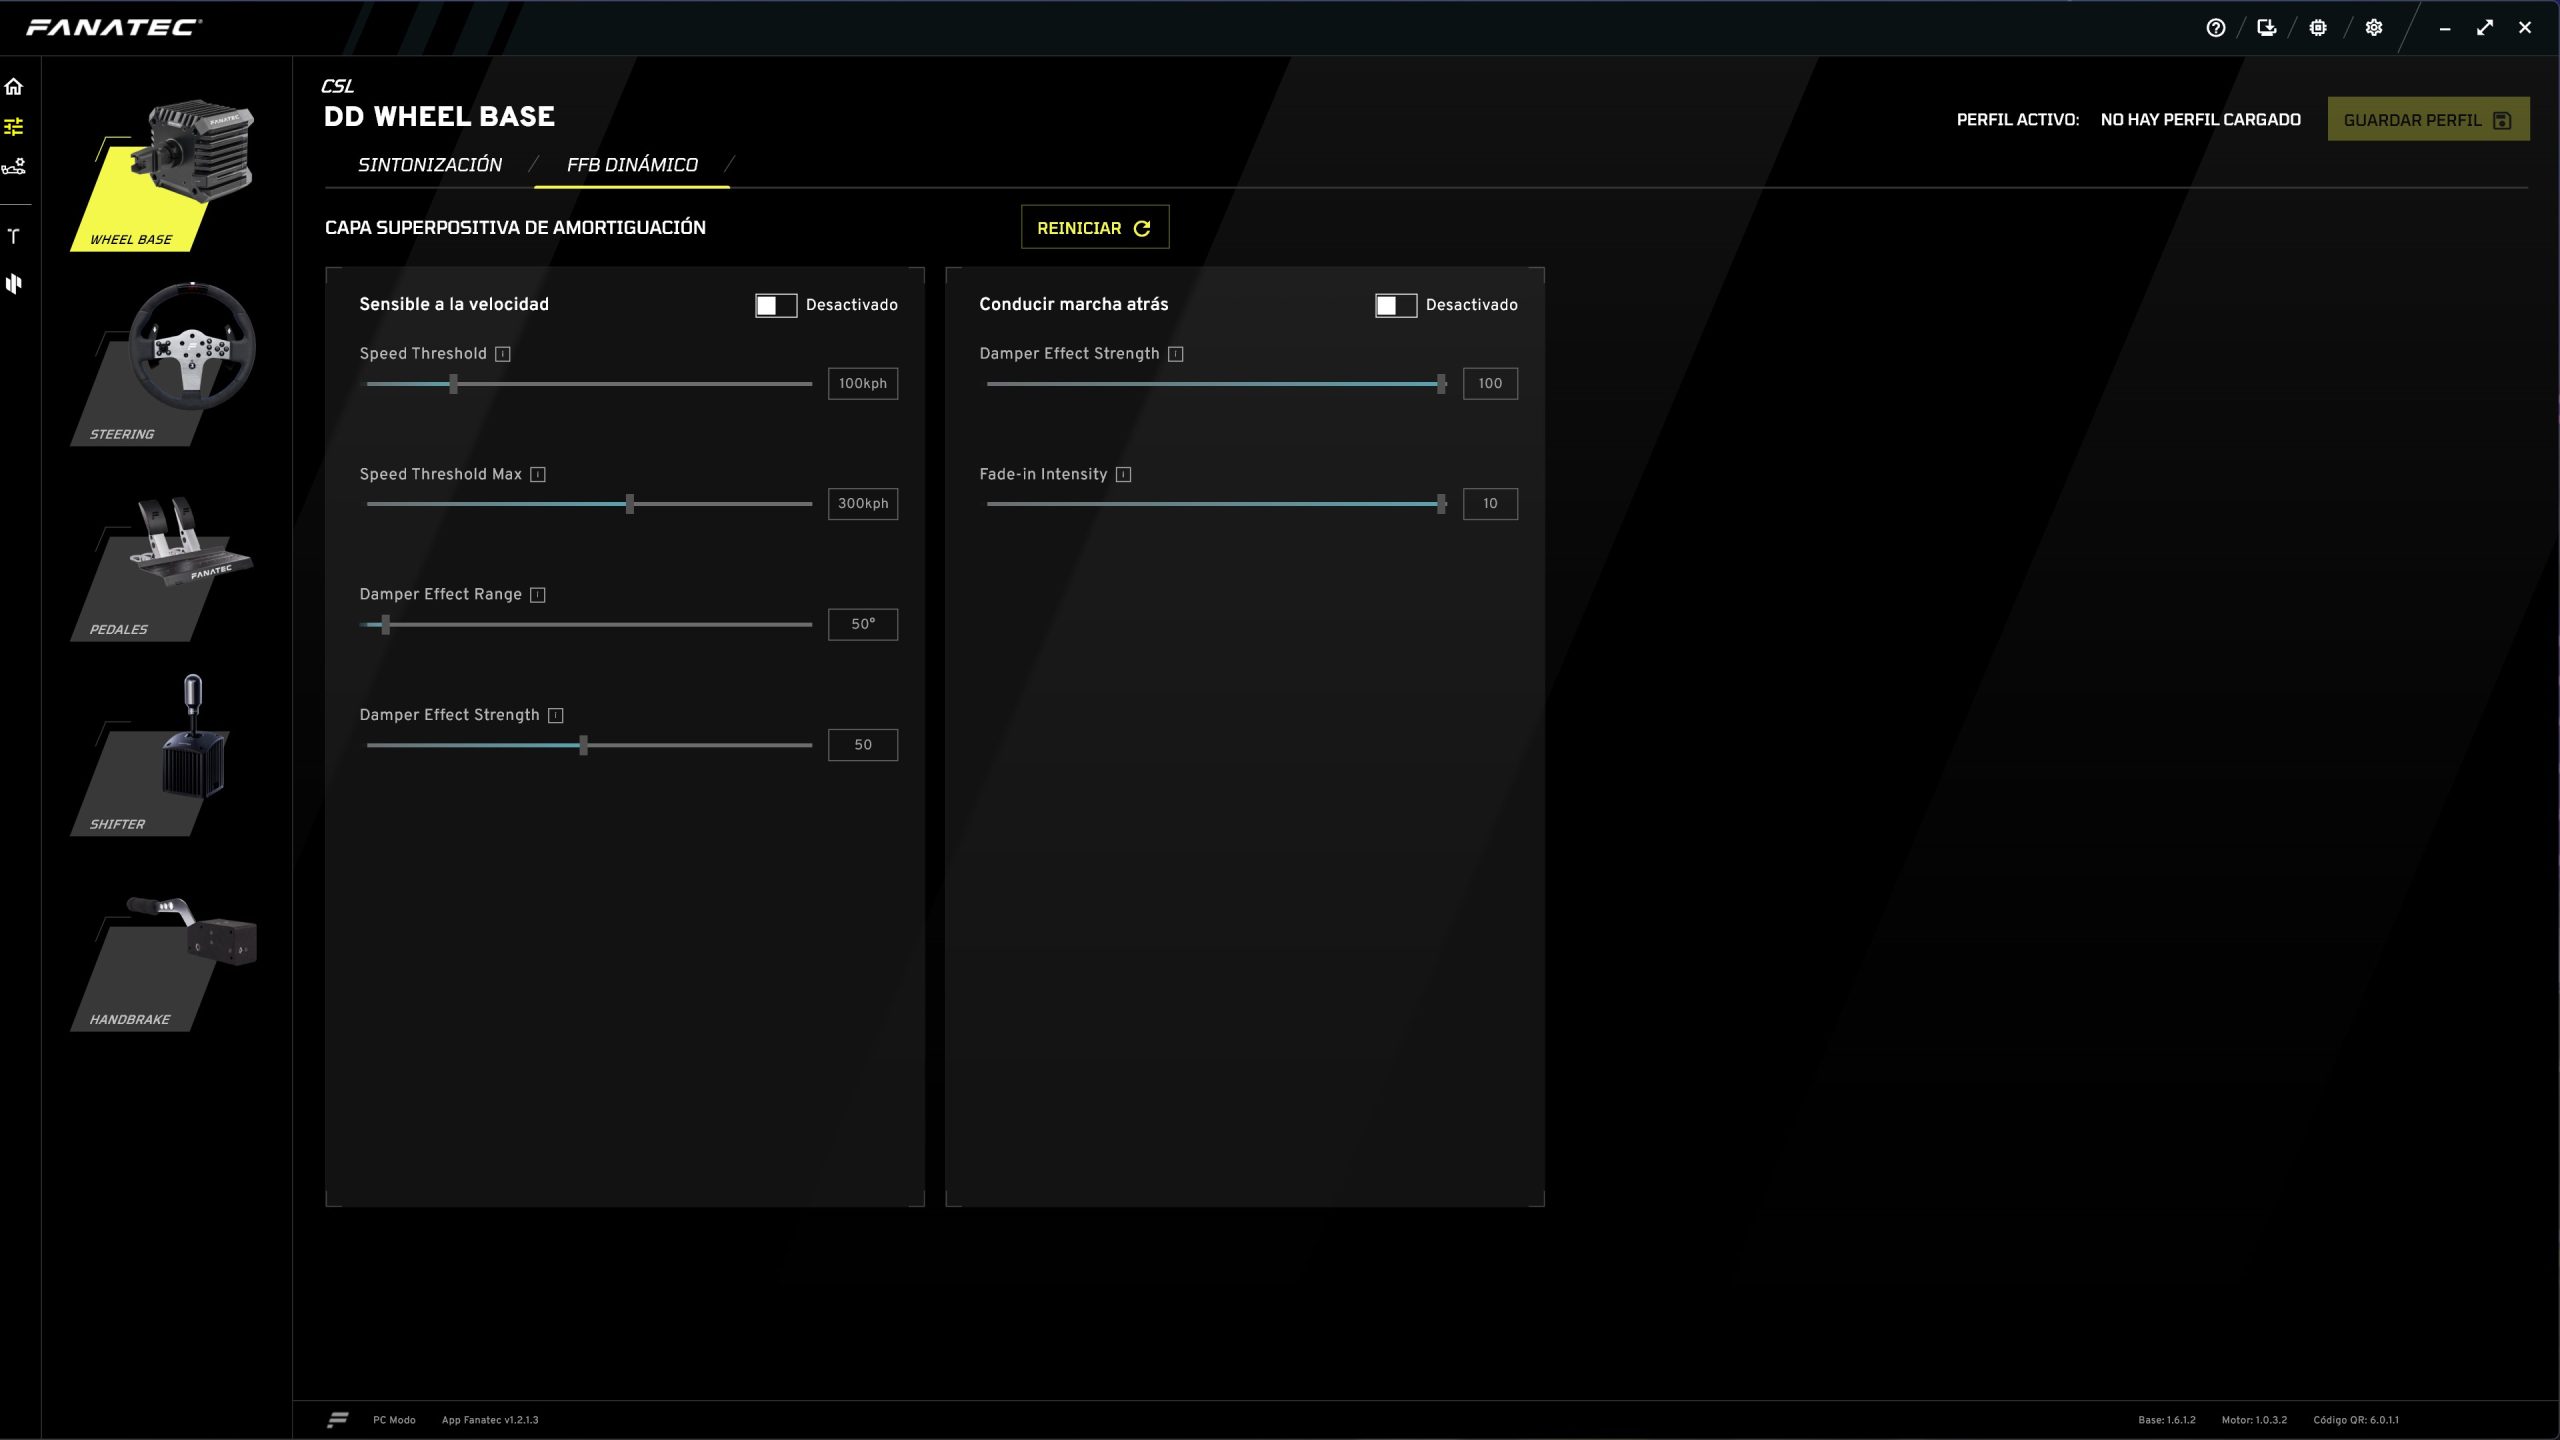Click the Speed Threshold info icon

pyautogui.click(x=503, y=354)
